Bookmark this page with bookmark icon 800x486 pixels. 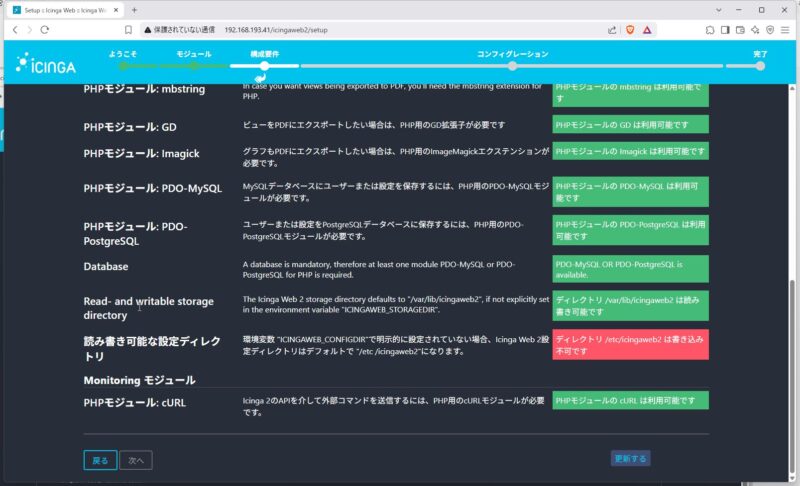pos(128,30)
